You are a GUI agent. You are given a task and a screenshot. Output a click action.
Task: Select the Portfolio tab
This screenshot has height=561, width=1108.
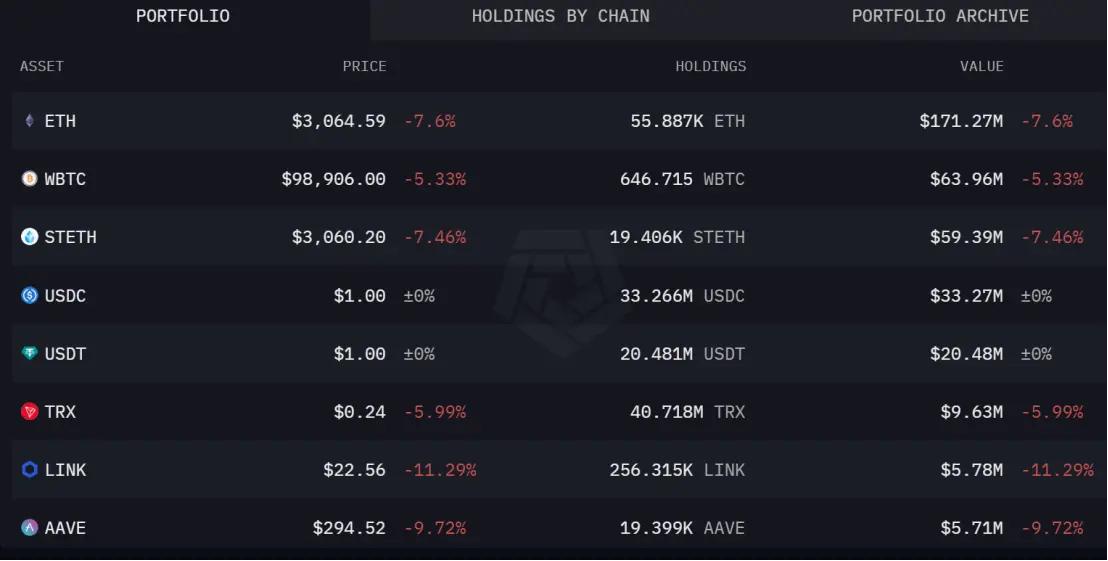(x=182, y=16)
